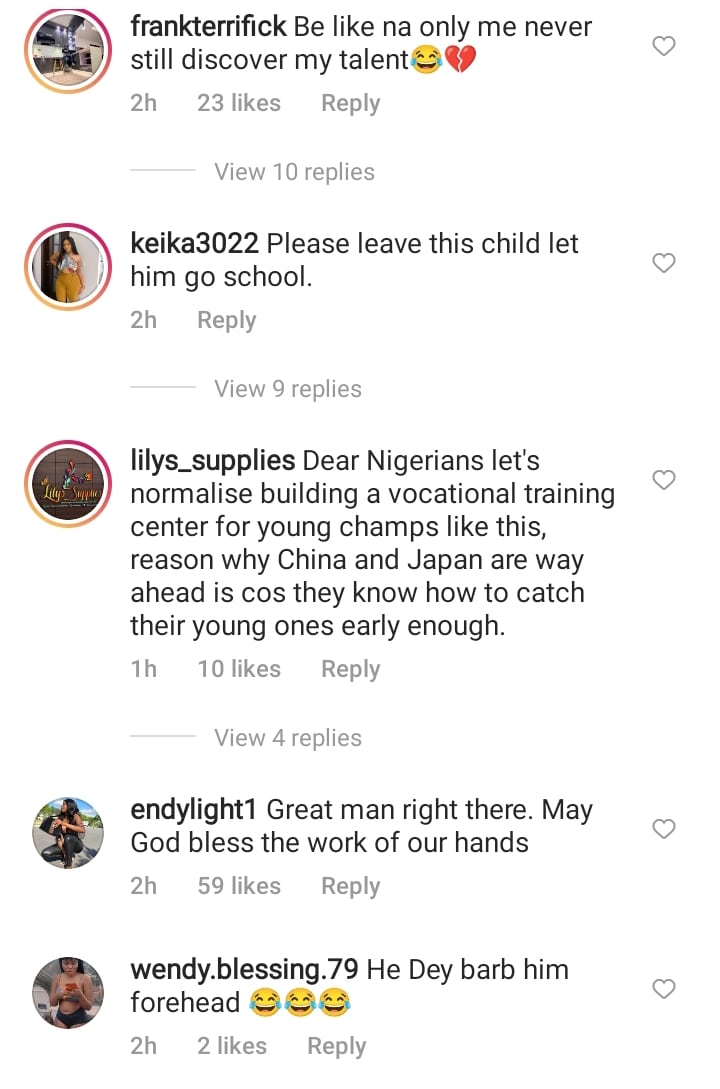Tap heart icon on keika3022's comment
The width and height of the screenshot is (720, 1089).
pyautogui.click(x=664, y=263)
